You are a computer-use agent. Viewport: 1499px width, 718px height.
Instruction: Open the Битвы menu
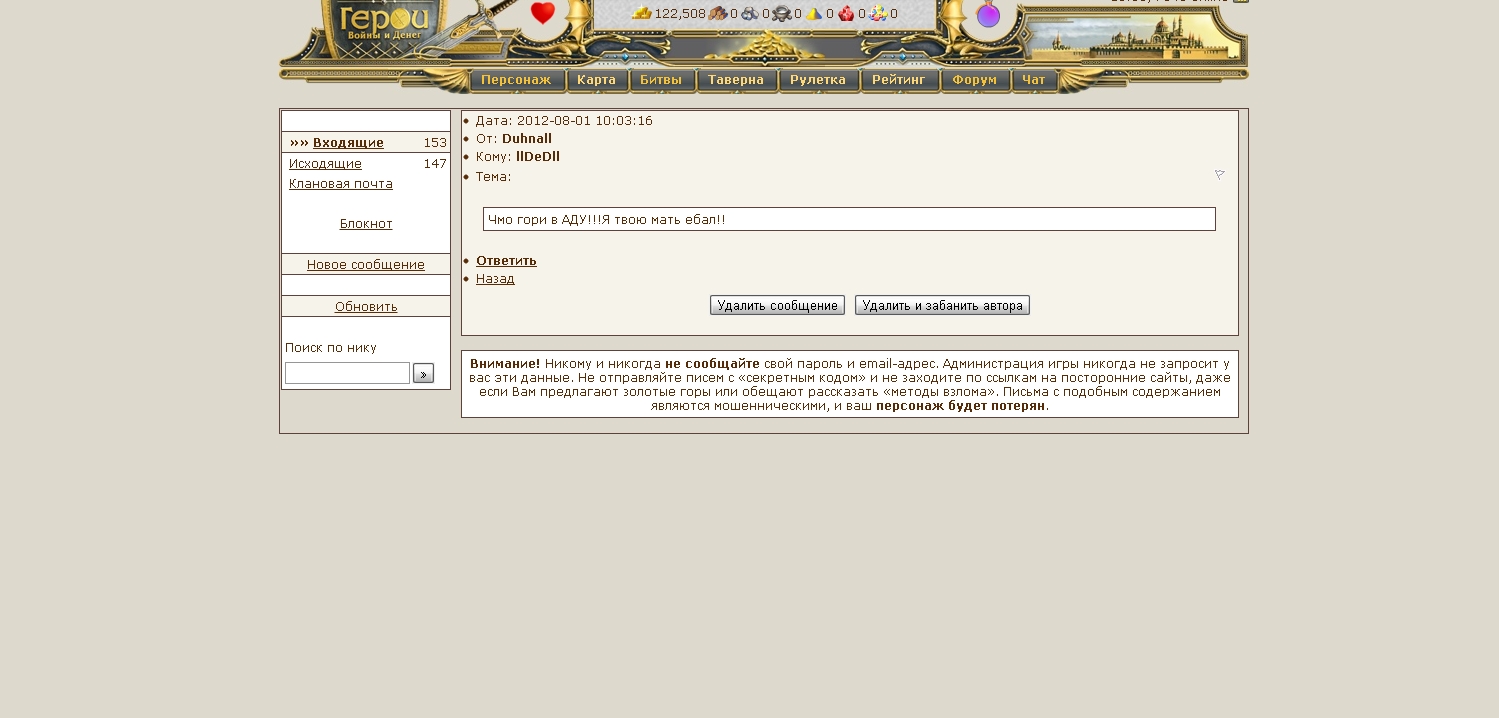pos(662,80)
